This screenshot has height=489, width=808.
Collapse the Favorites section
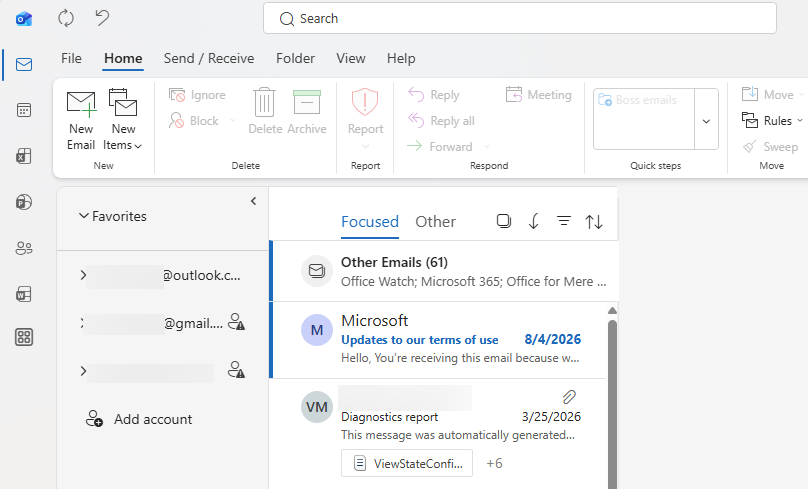83,216
